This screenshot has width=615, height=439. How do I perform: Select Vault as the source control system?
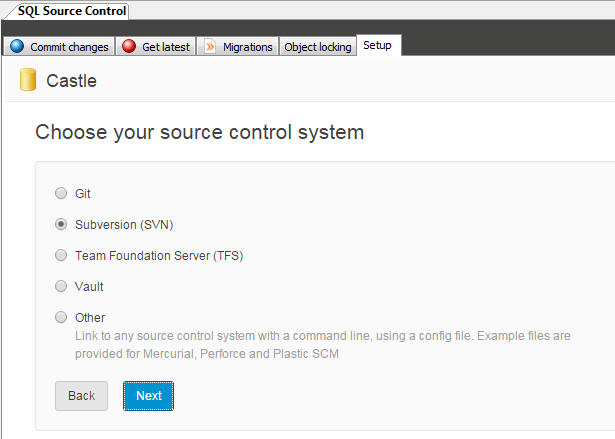(62, 287)
